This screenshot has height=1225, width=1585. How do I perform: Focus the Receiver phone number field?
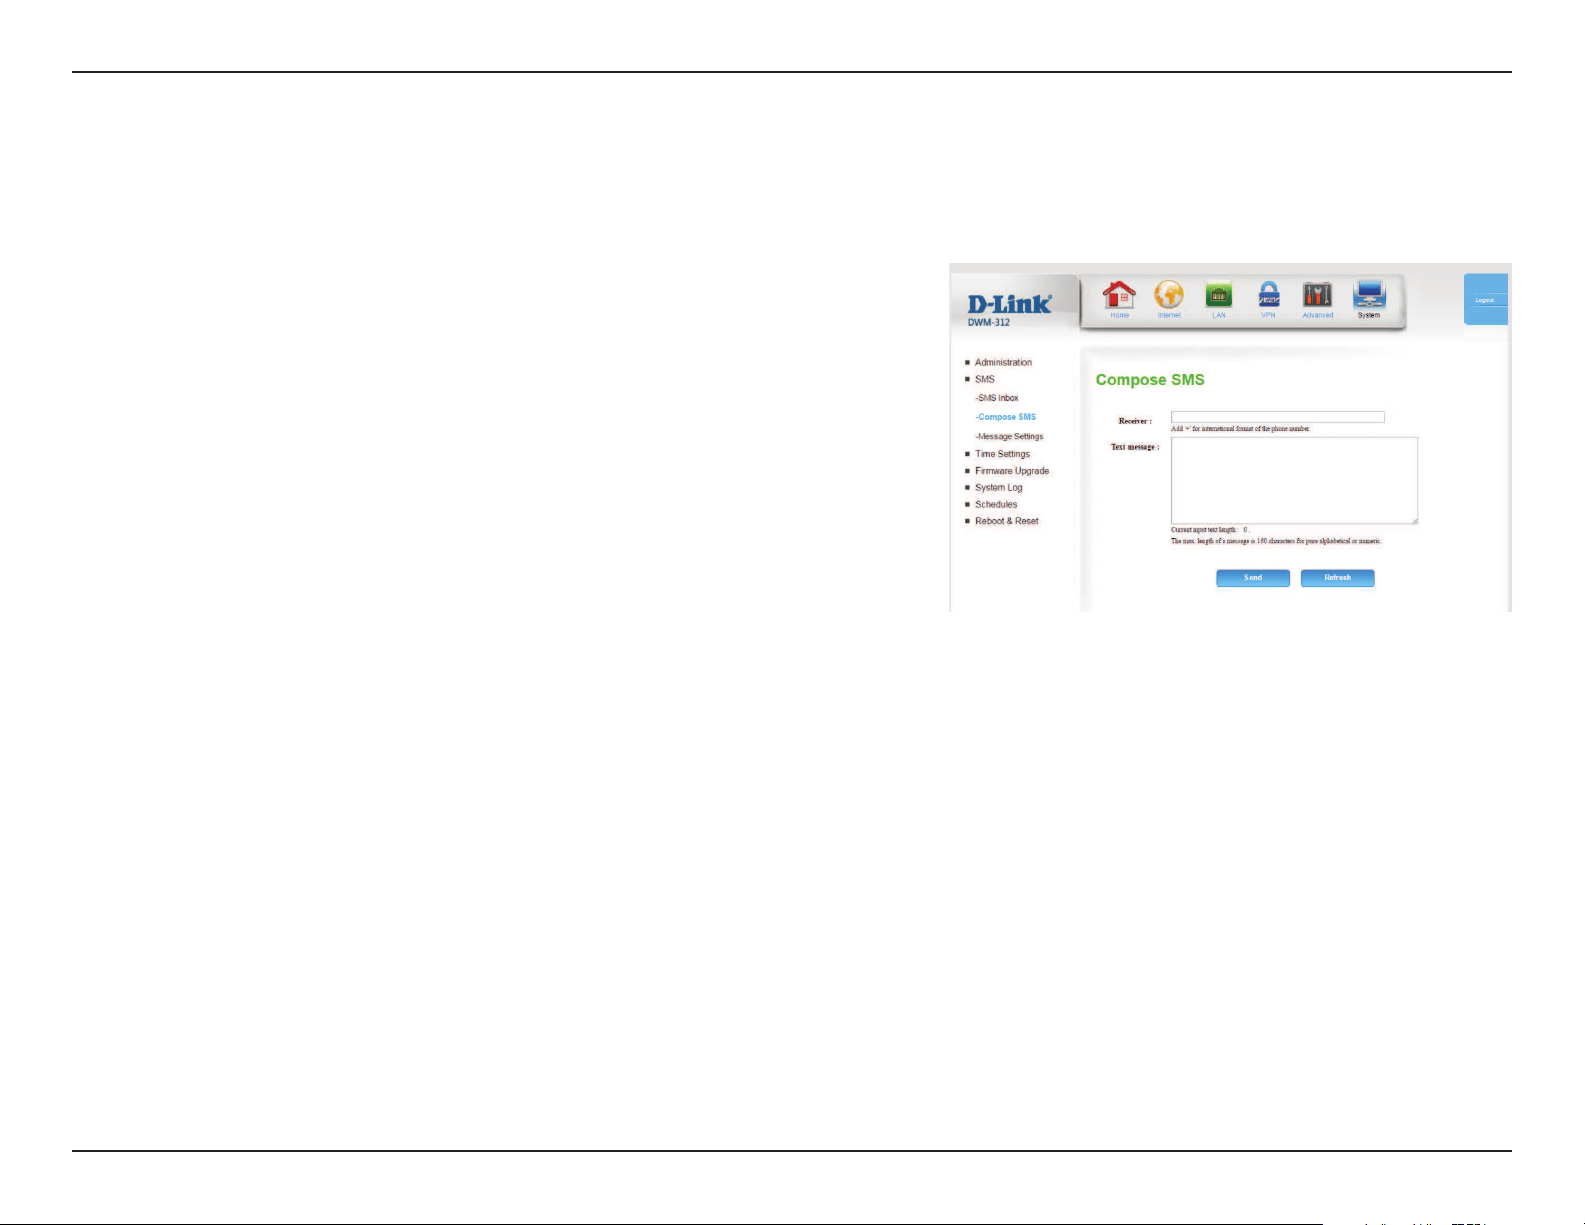(1278, 417)
